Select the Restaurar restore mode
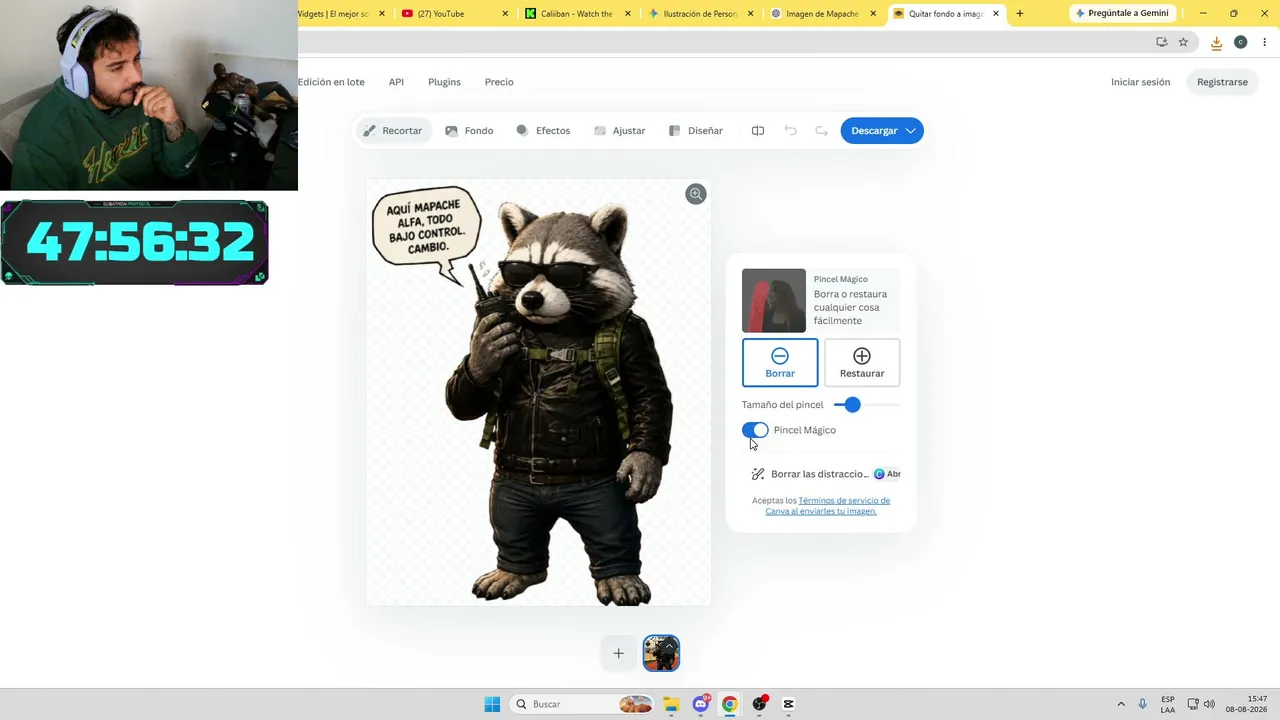Viewport: 1280px width, 720px height. pyautogui.click(x=862, y=362)
